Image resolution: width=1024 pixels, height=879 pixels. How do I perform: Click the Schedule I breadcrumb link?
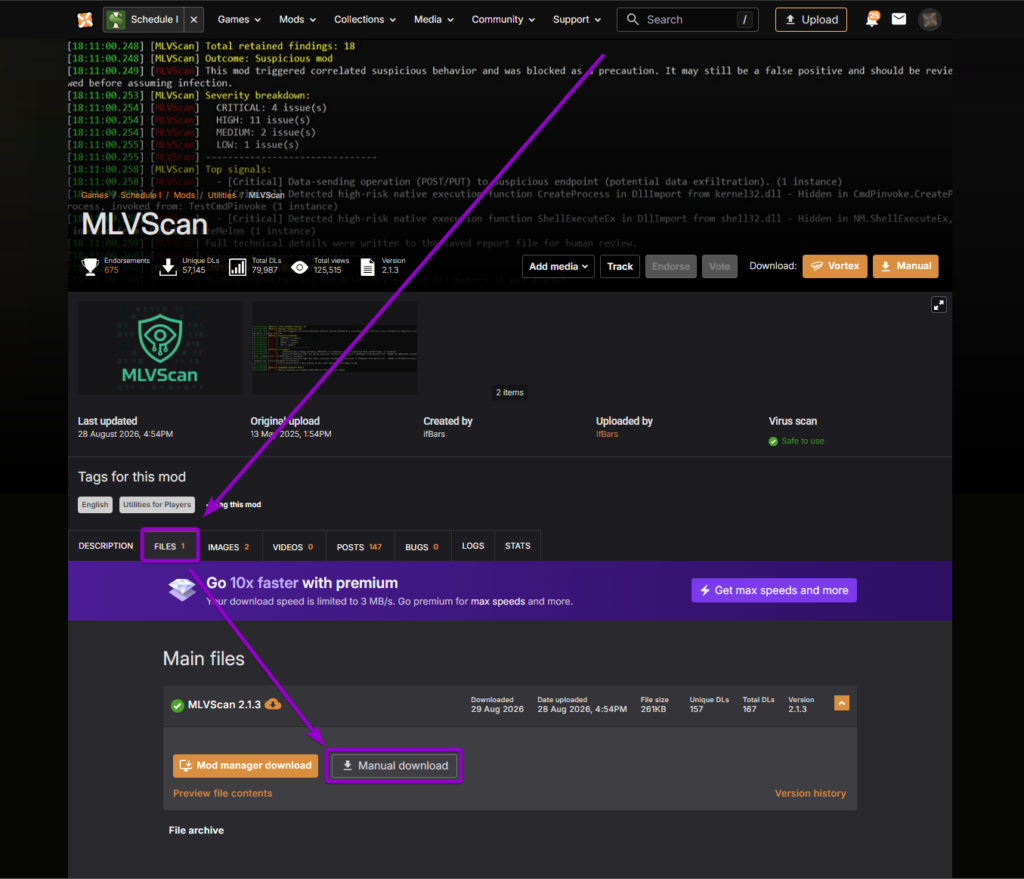coord(140,195)
